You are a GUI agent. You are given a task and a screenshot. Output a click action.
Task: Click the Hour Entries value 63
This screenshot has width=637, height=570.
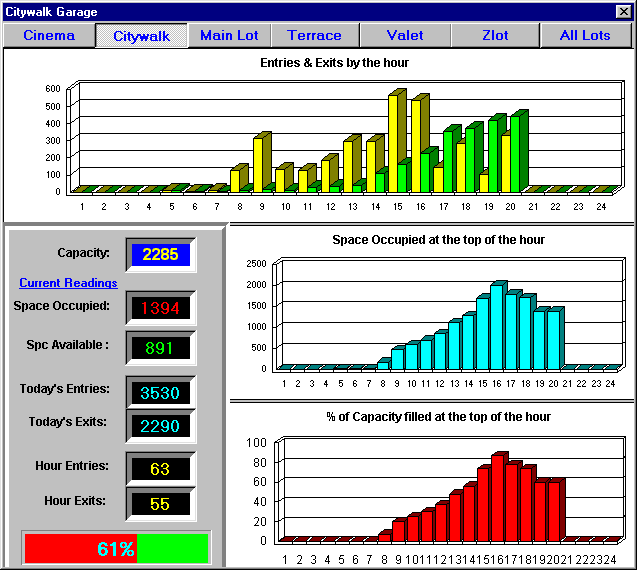point(160,469)
